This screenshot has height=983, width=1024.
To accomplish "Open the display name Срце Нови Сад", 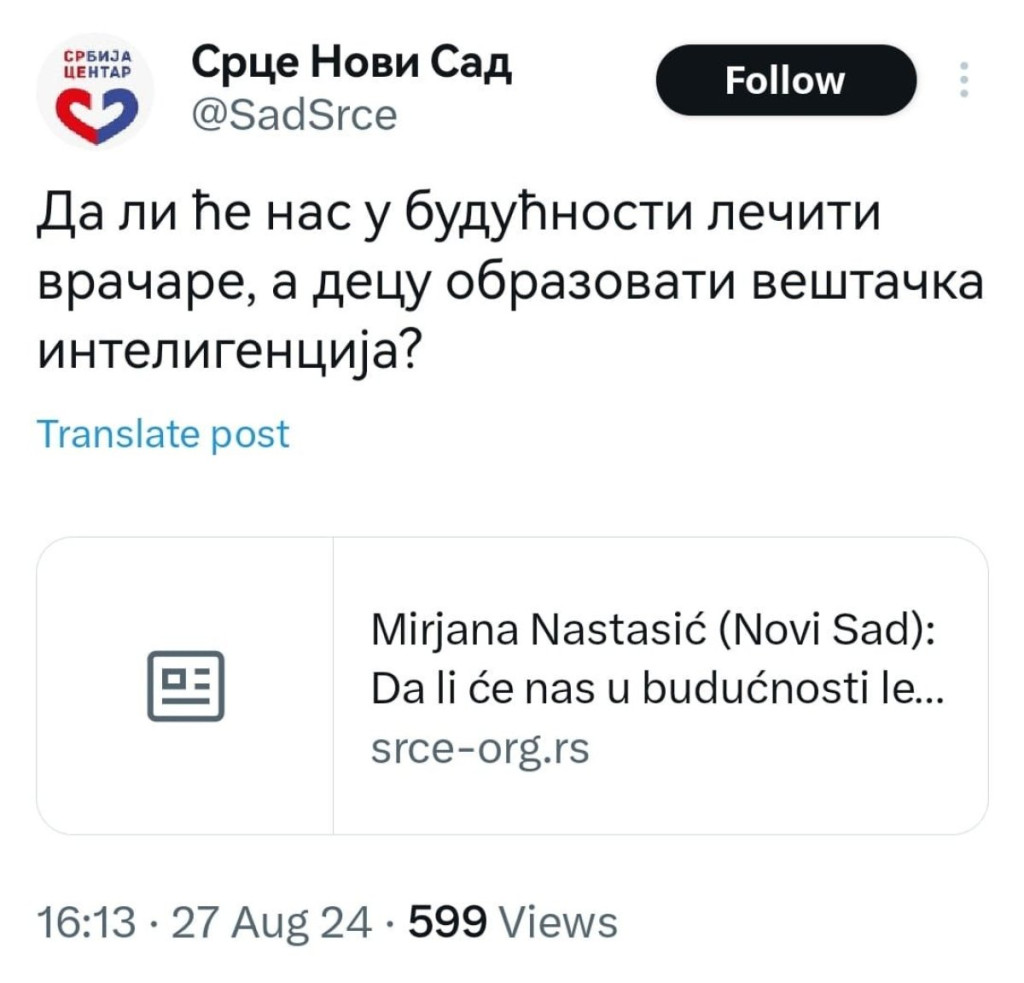I will pos(351,65).
